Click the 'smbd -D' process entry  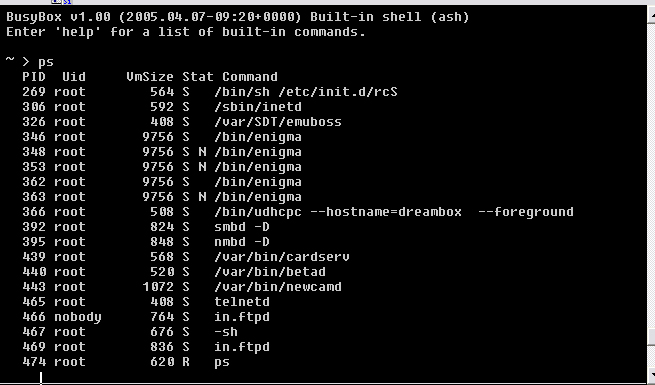pyautogui.click(x=242, y=227)
